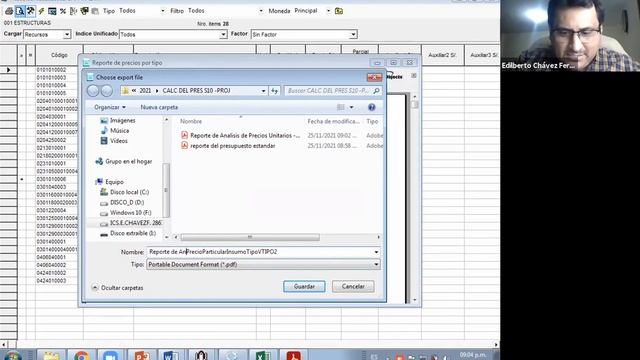The image size is (640, 360).
Task: Open Word from the taskbar
Action: 171,355
